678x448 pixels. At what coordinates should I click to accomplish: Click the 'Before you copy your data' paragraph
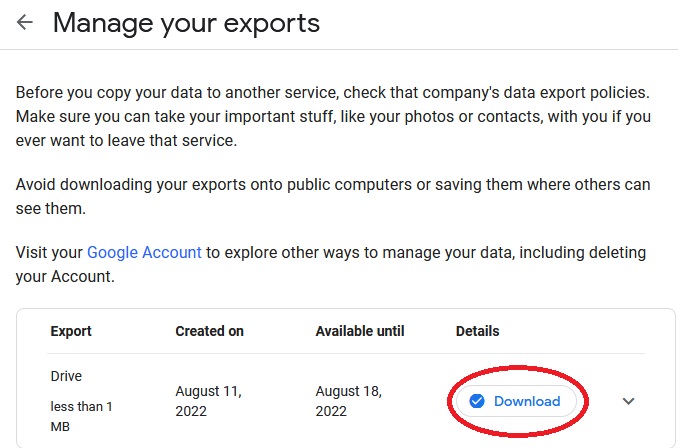333,116
